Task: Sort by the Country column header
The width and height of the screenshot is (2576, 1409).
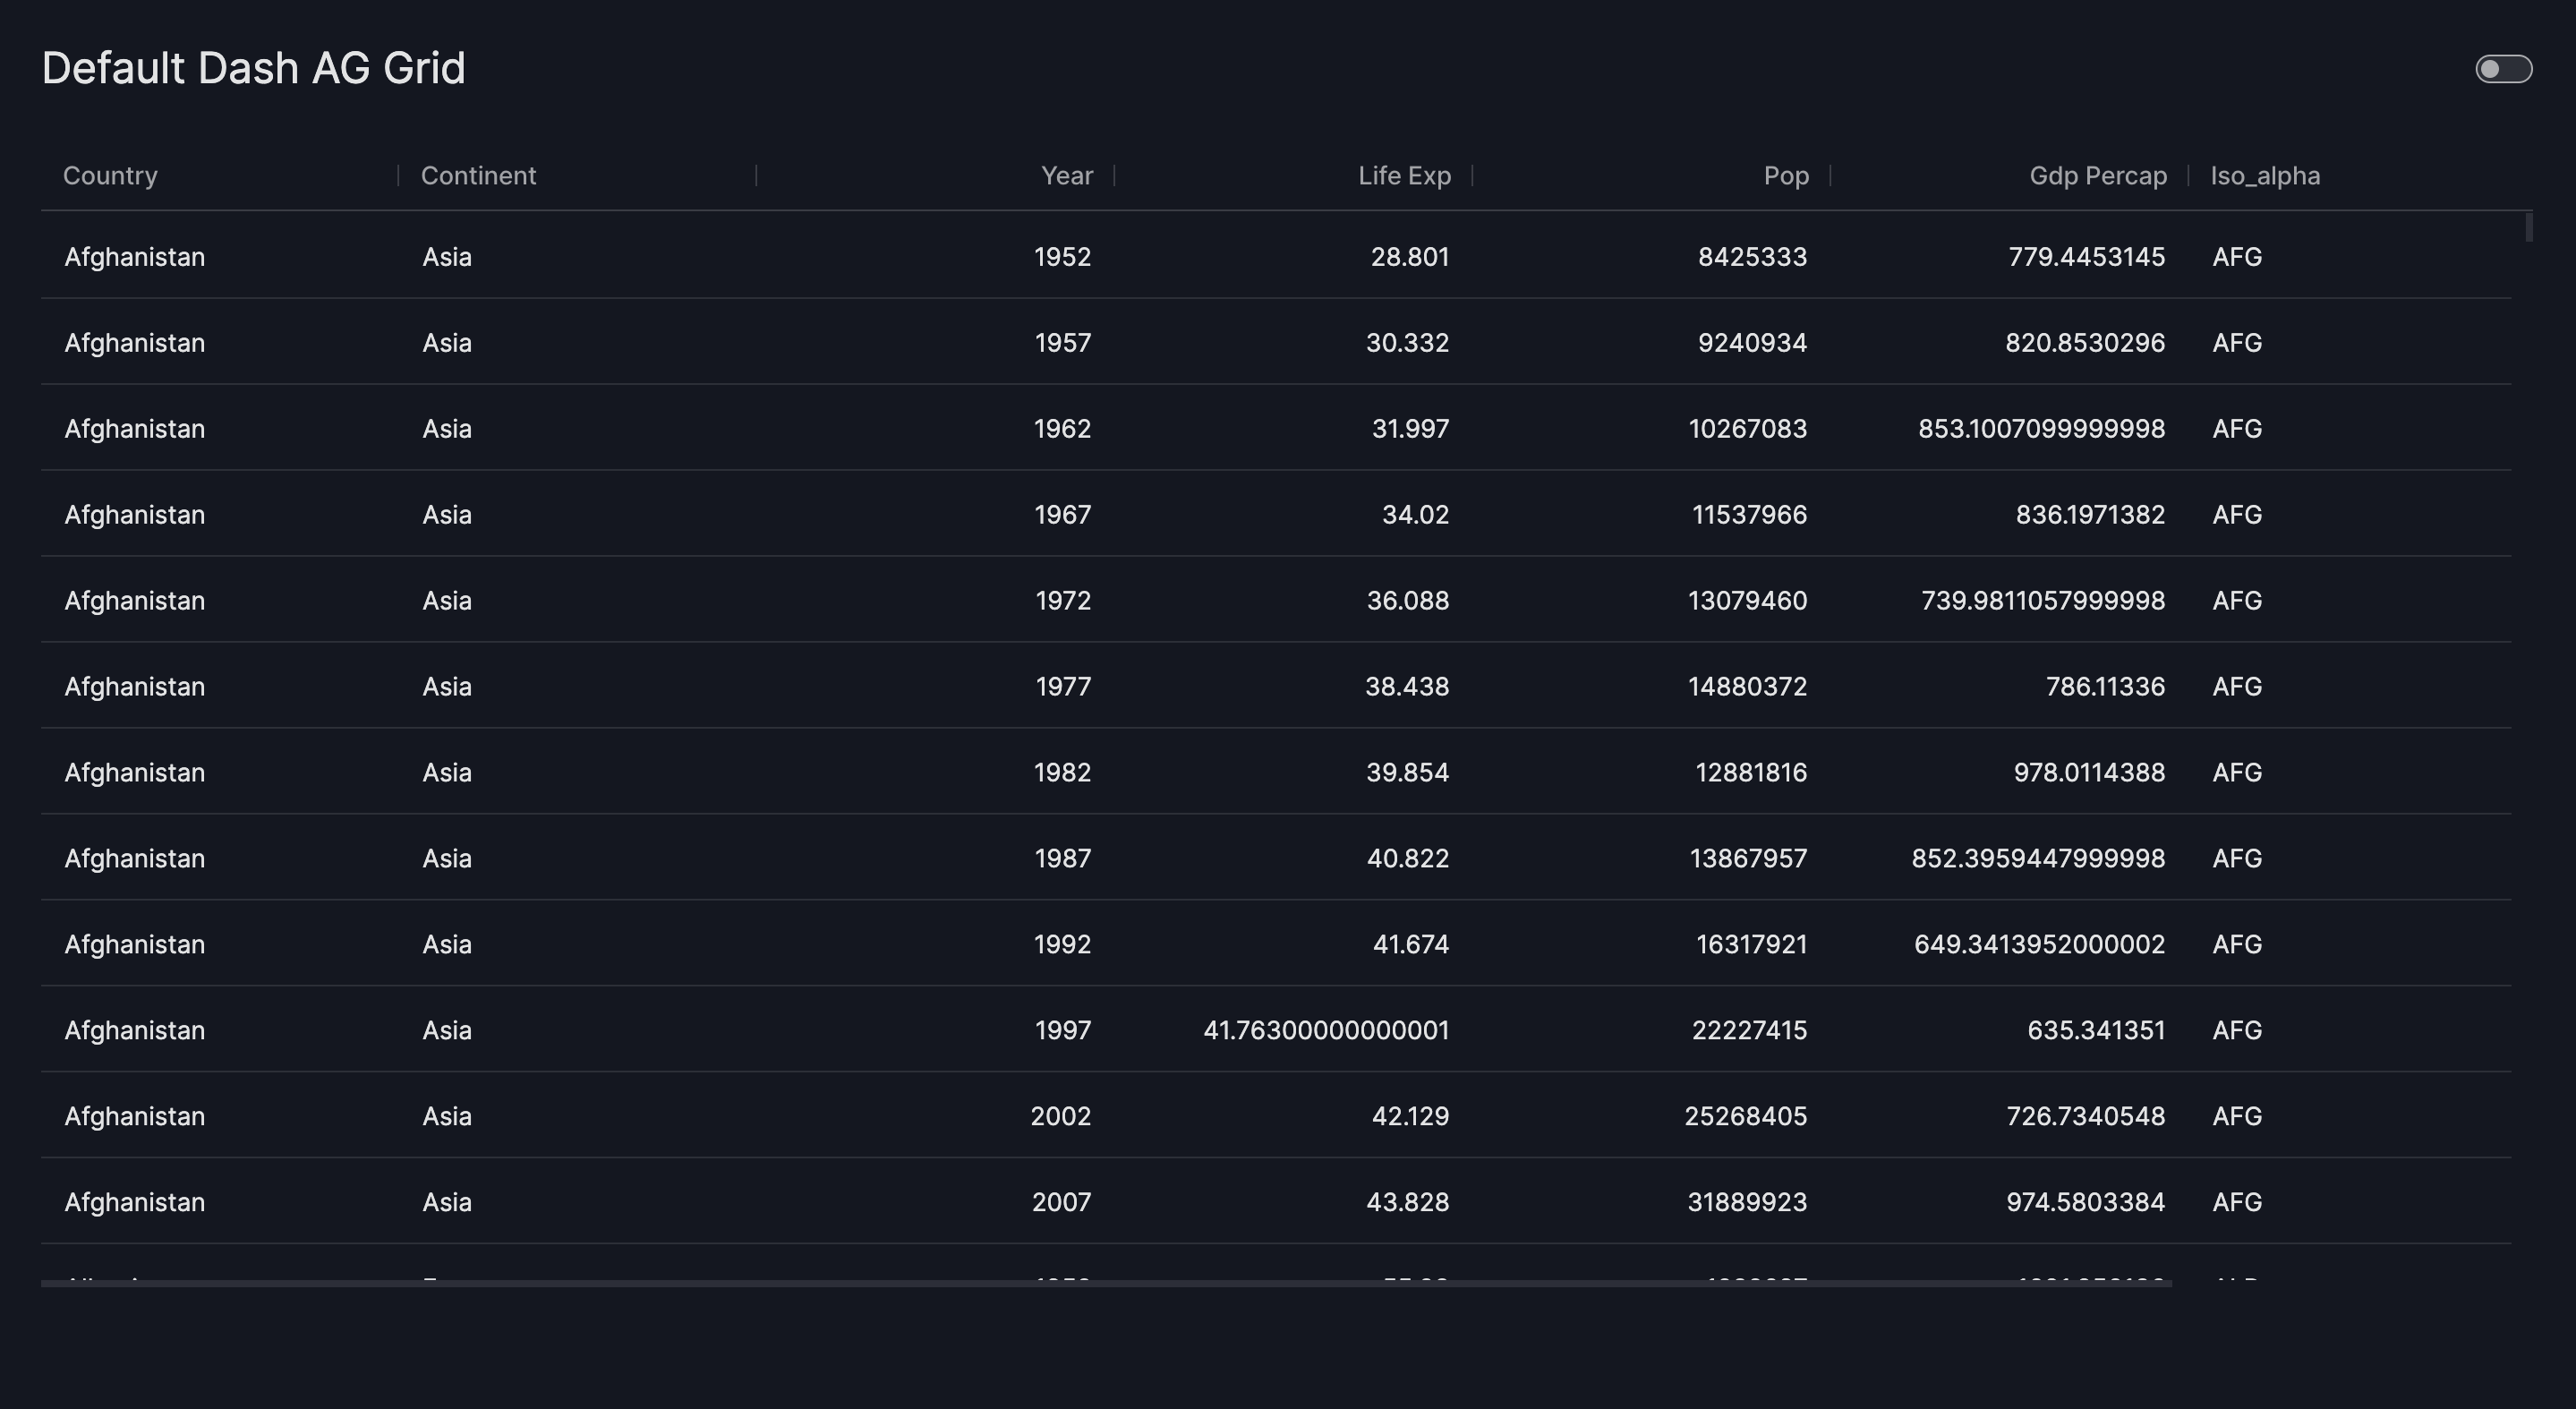Action: coord(110,176)
